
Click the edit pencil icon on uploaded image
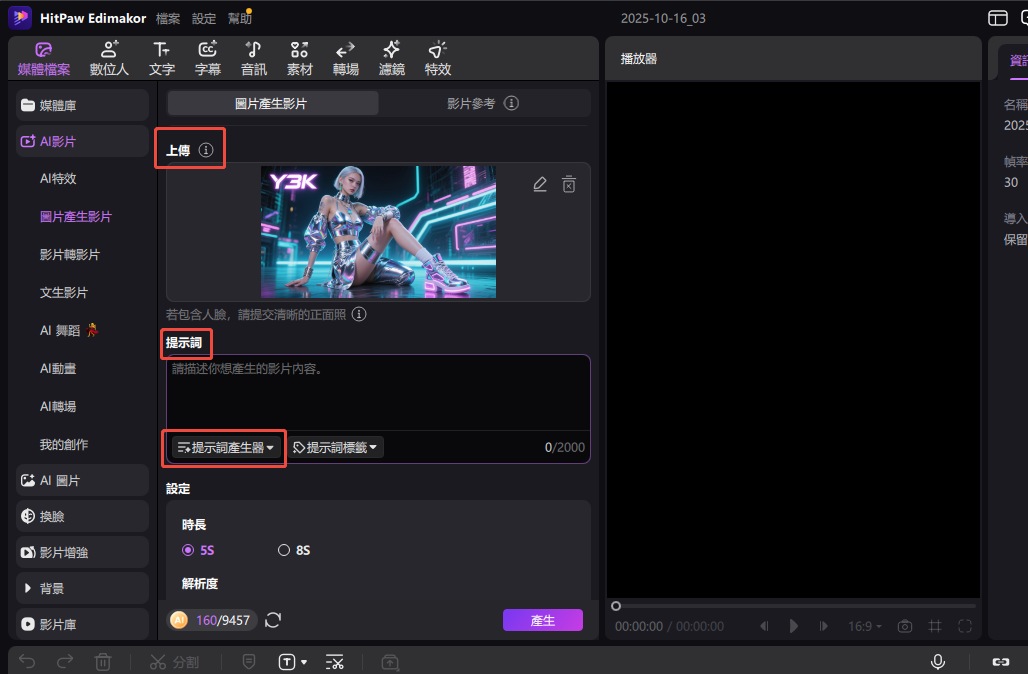pos(540,184)
